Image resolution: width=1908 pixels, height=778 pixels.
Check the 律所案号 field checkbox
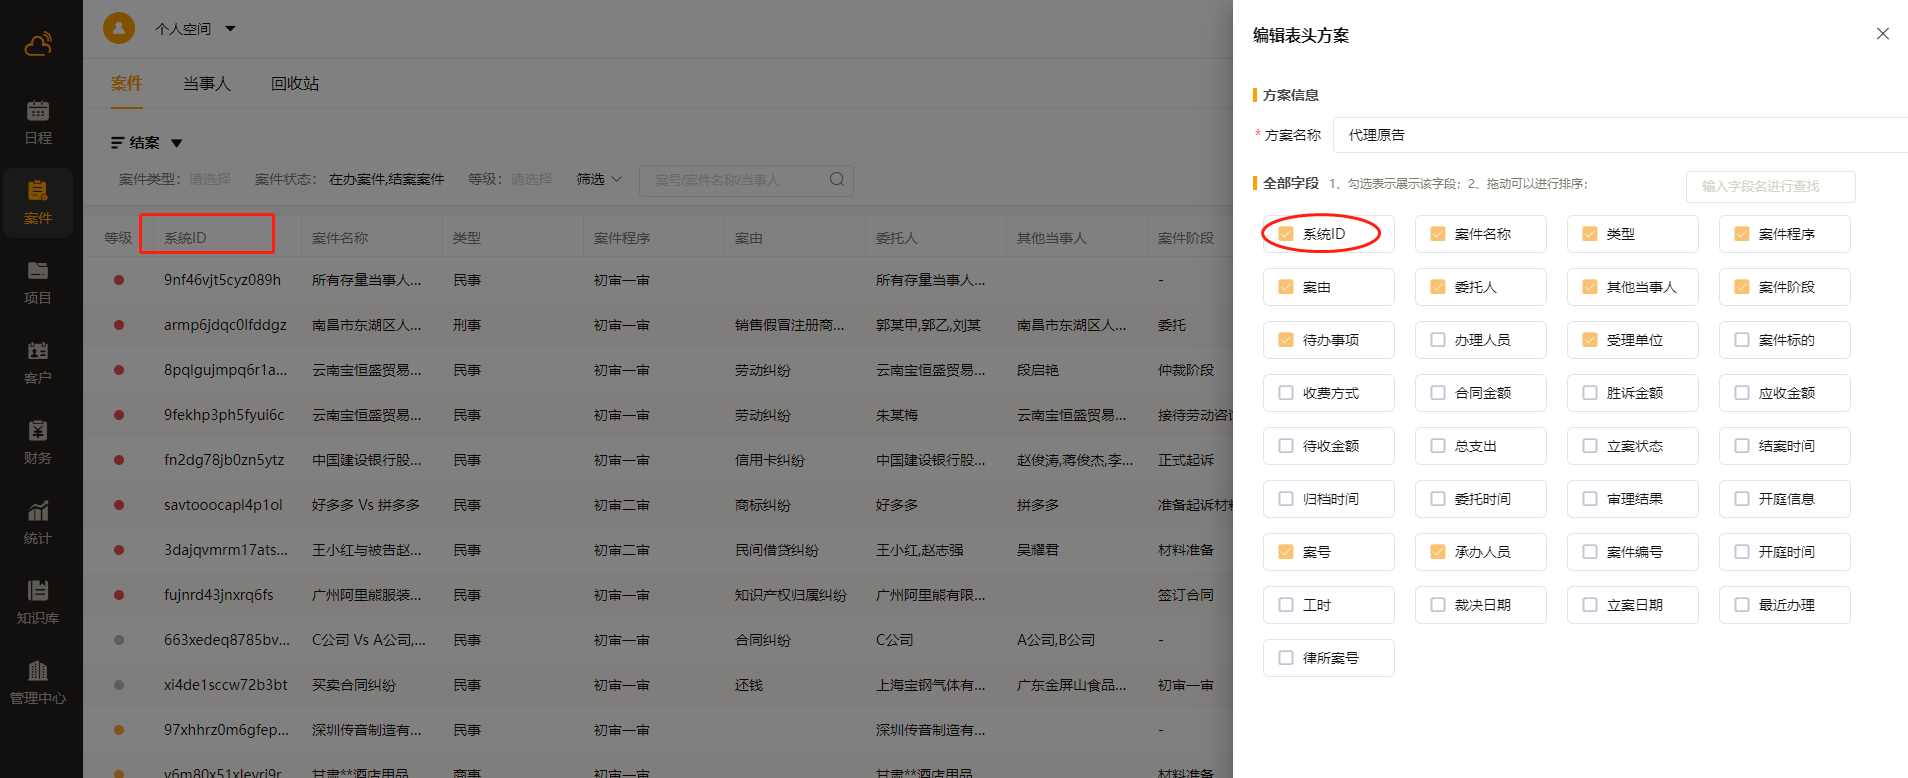click(x=1286, y=658)
